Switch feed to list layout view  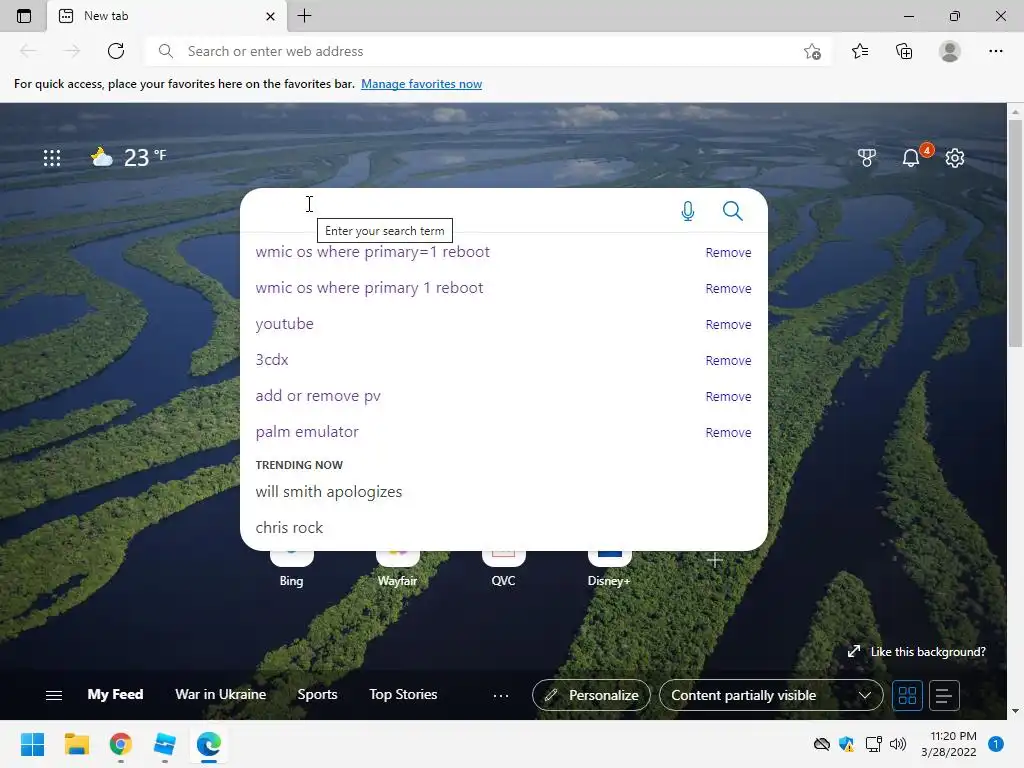click(944, 696)
